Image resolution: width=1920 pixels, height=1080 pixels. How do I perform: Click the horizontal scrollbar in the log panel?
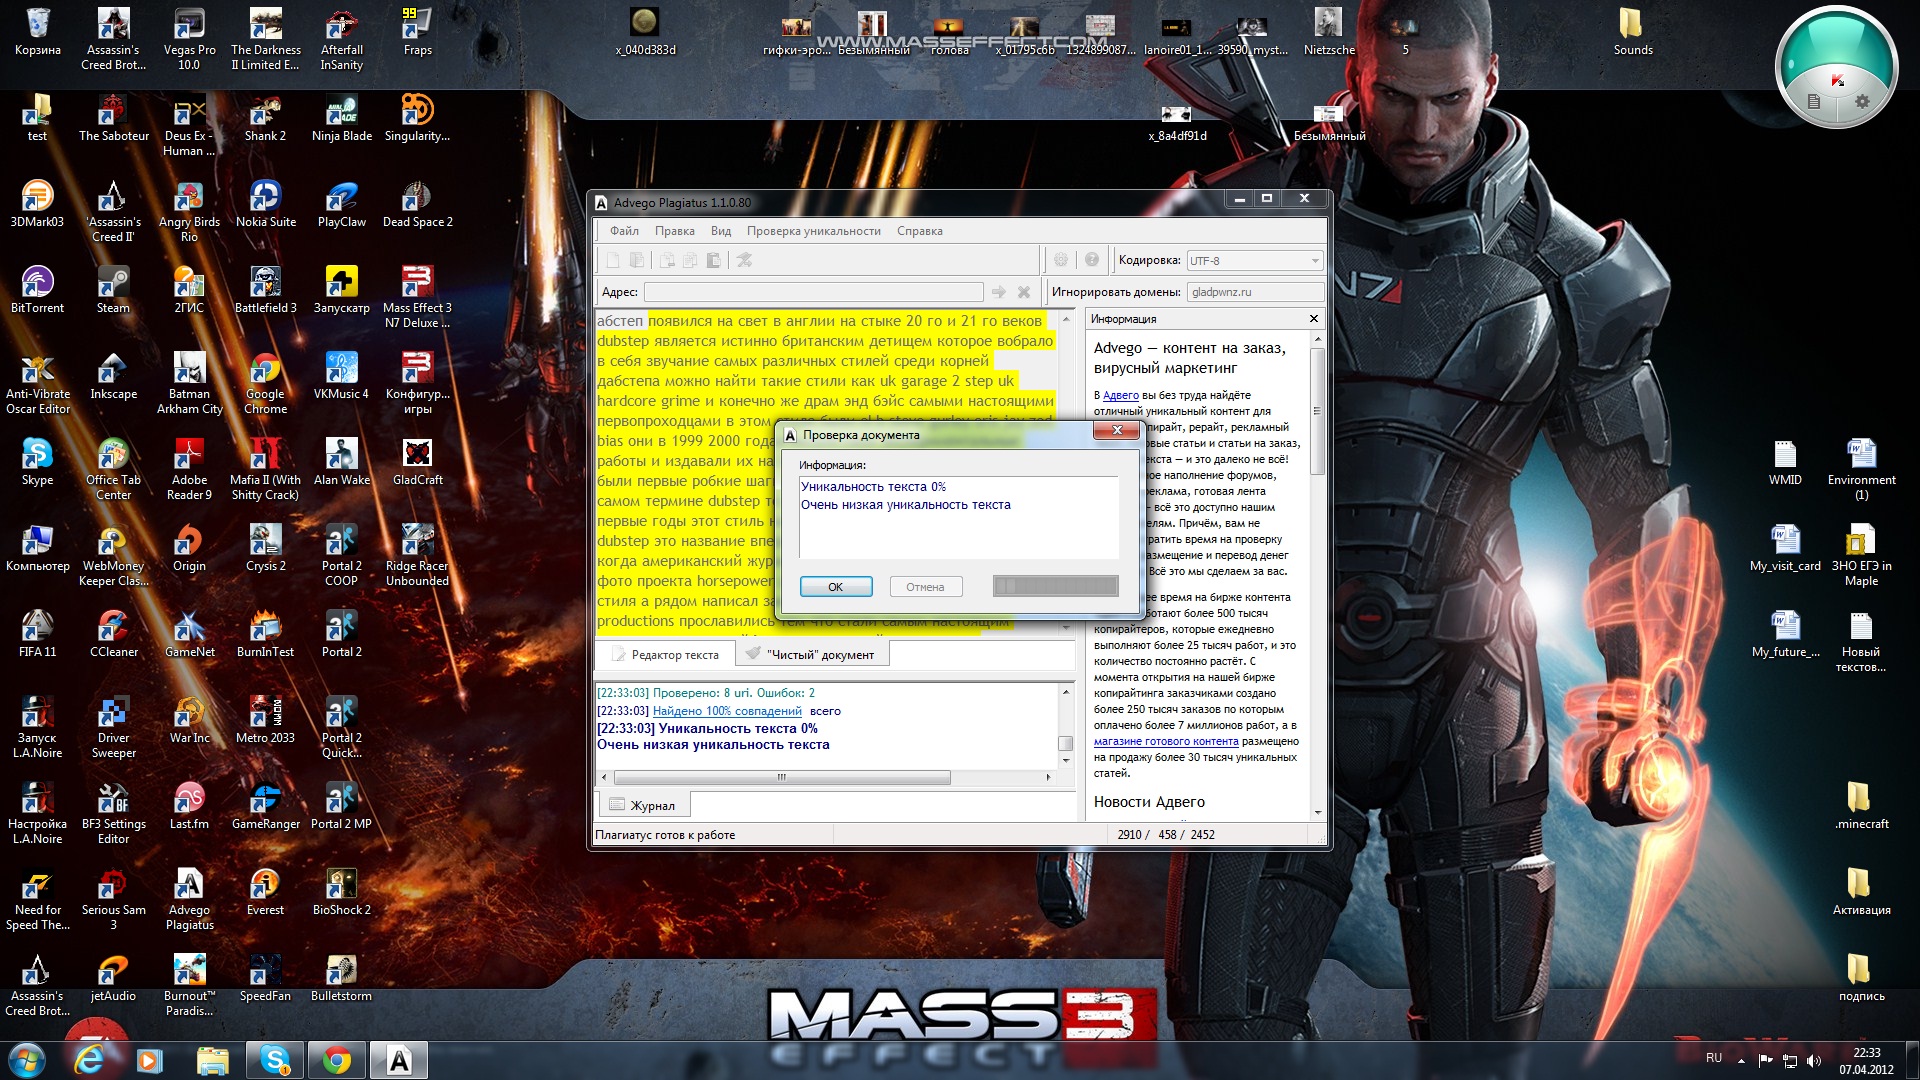pyautogui.click(x=781, y=777)
